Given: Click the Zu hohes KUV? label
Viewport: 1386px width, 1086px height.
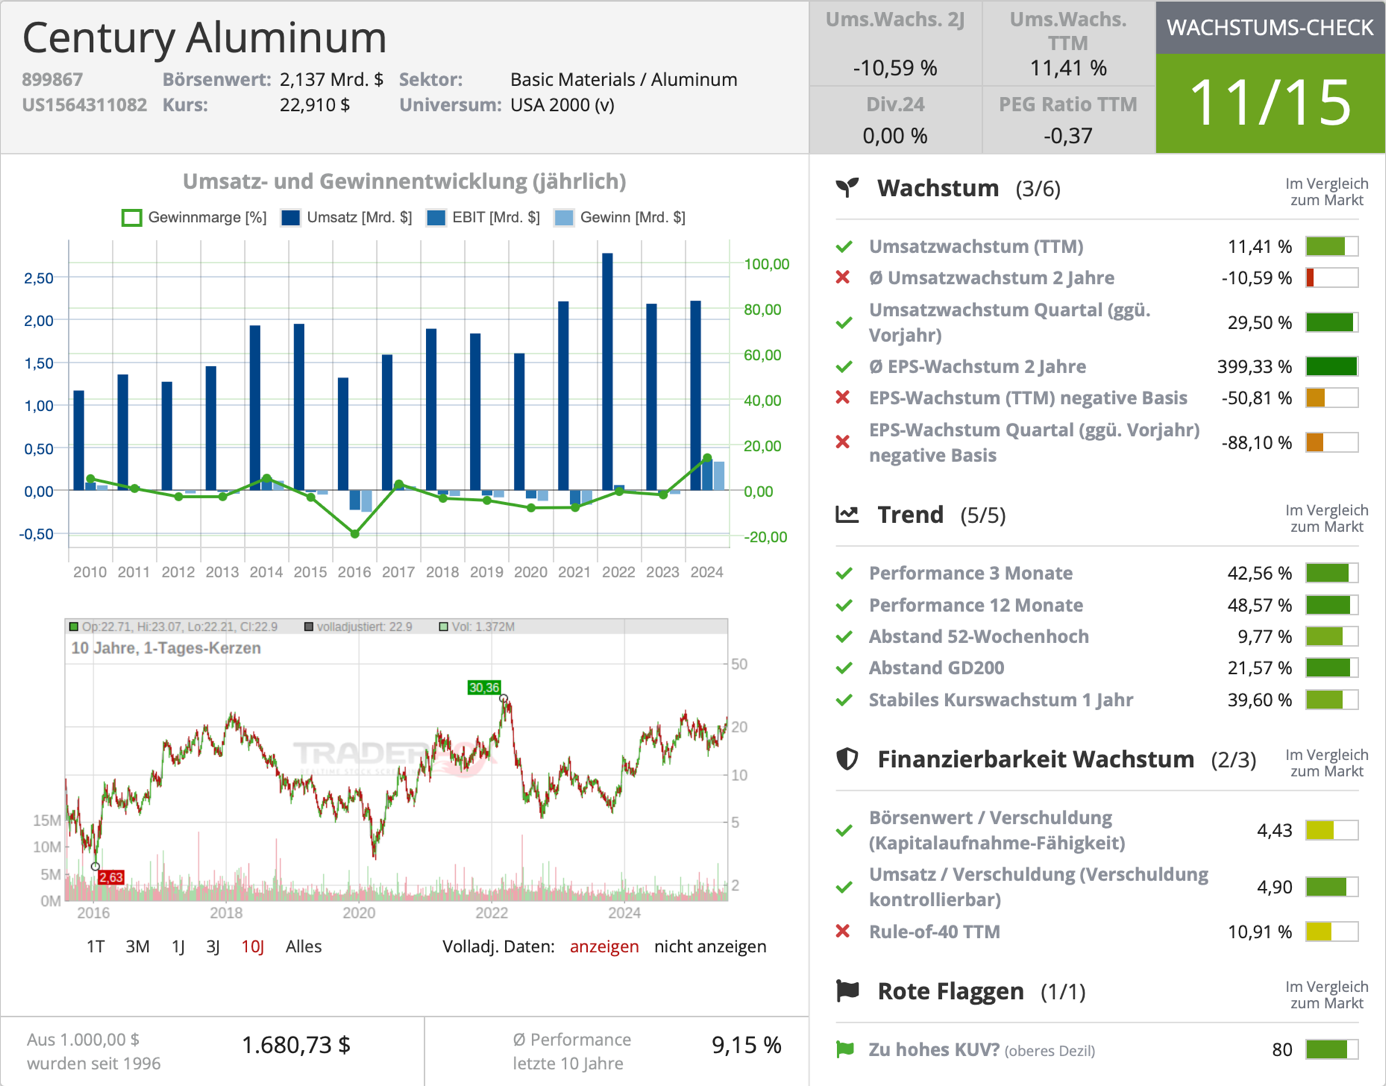Looking at the screenshot, I should coord(934,1049).
